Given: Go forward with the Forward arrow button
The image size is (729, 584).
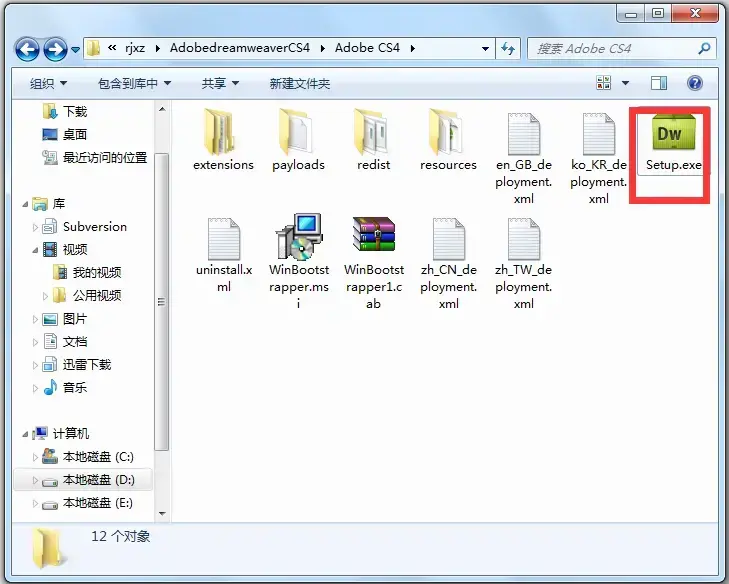Looking at the screenshot, I should 55,49.
